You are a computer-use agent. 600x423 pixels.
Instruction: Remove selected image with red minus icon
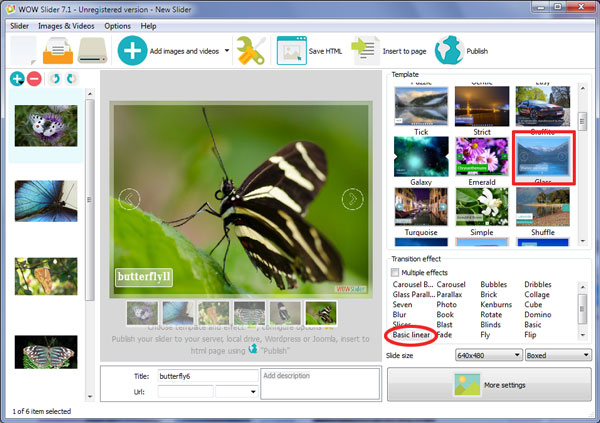34,79
